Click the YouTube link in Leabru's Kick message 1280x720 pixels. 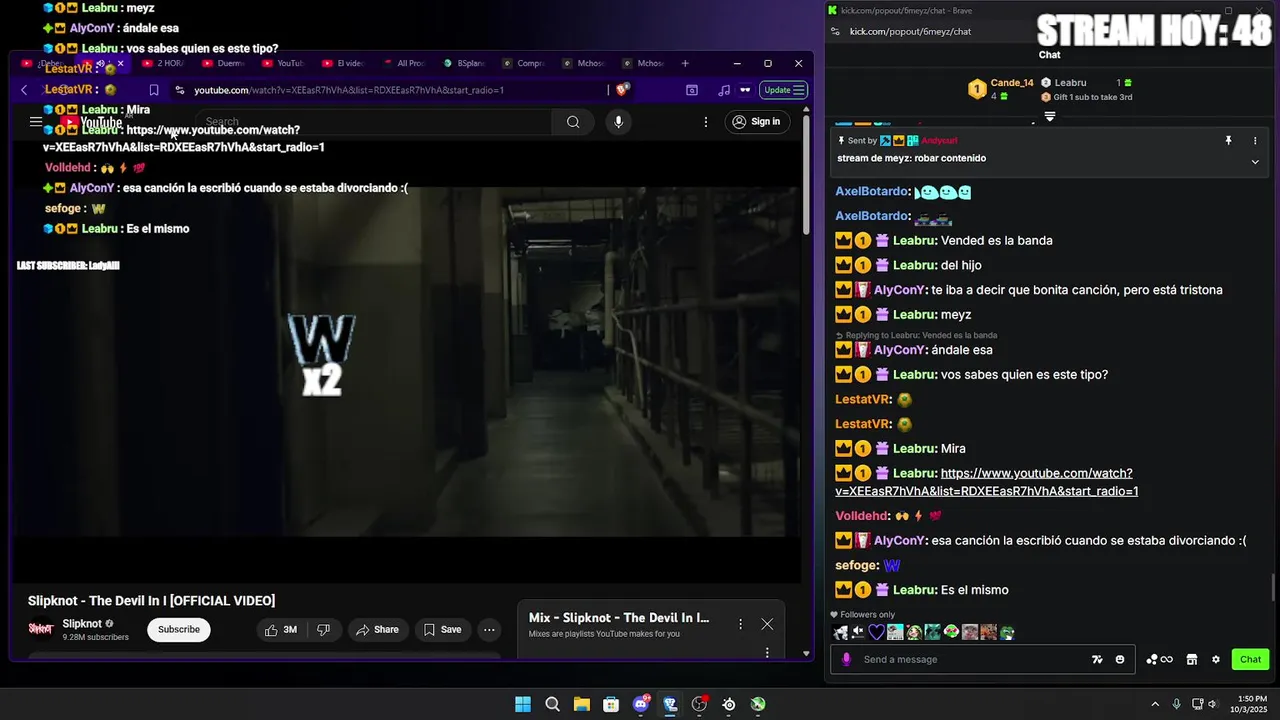point(986,482)
